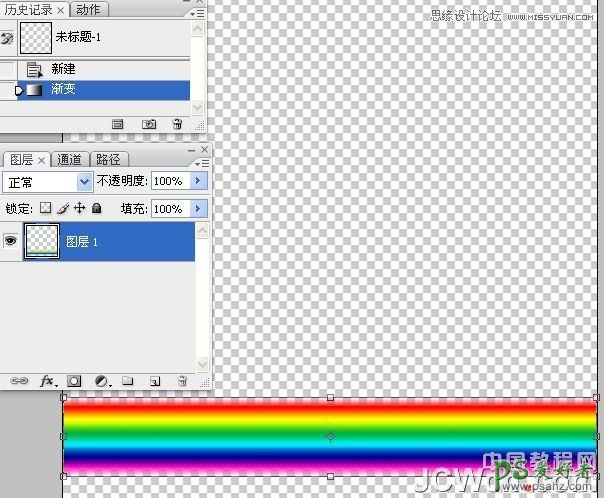This screenshot has width=604, height=498.
Task: Create new fill or adjustment layer
Action: click(101, 381)
